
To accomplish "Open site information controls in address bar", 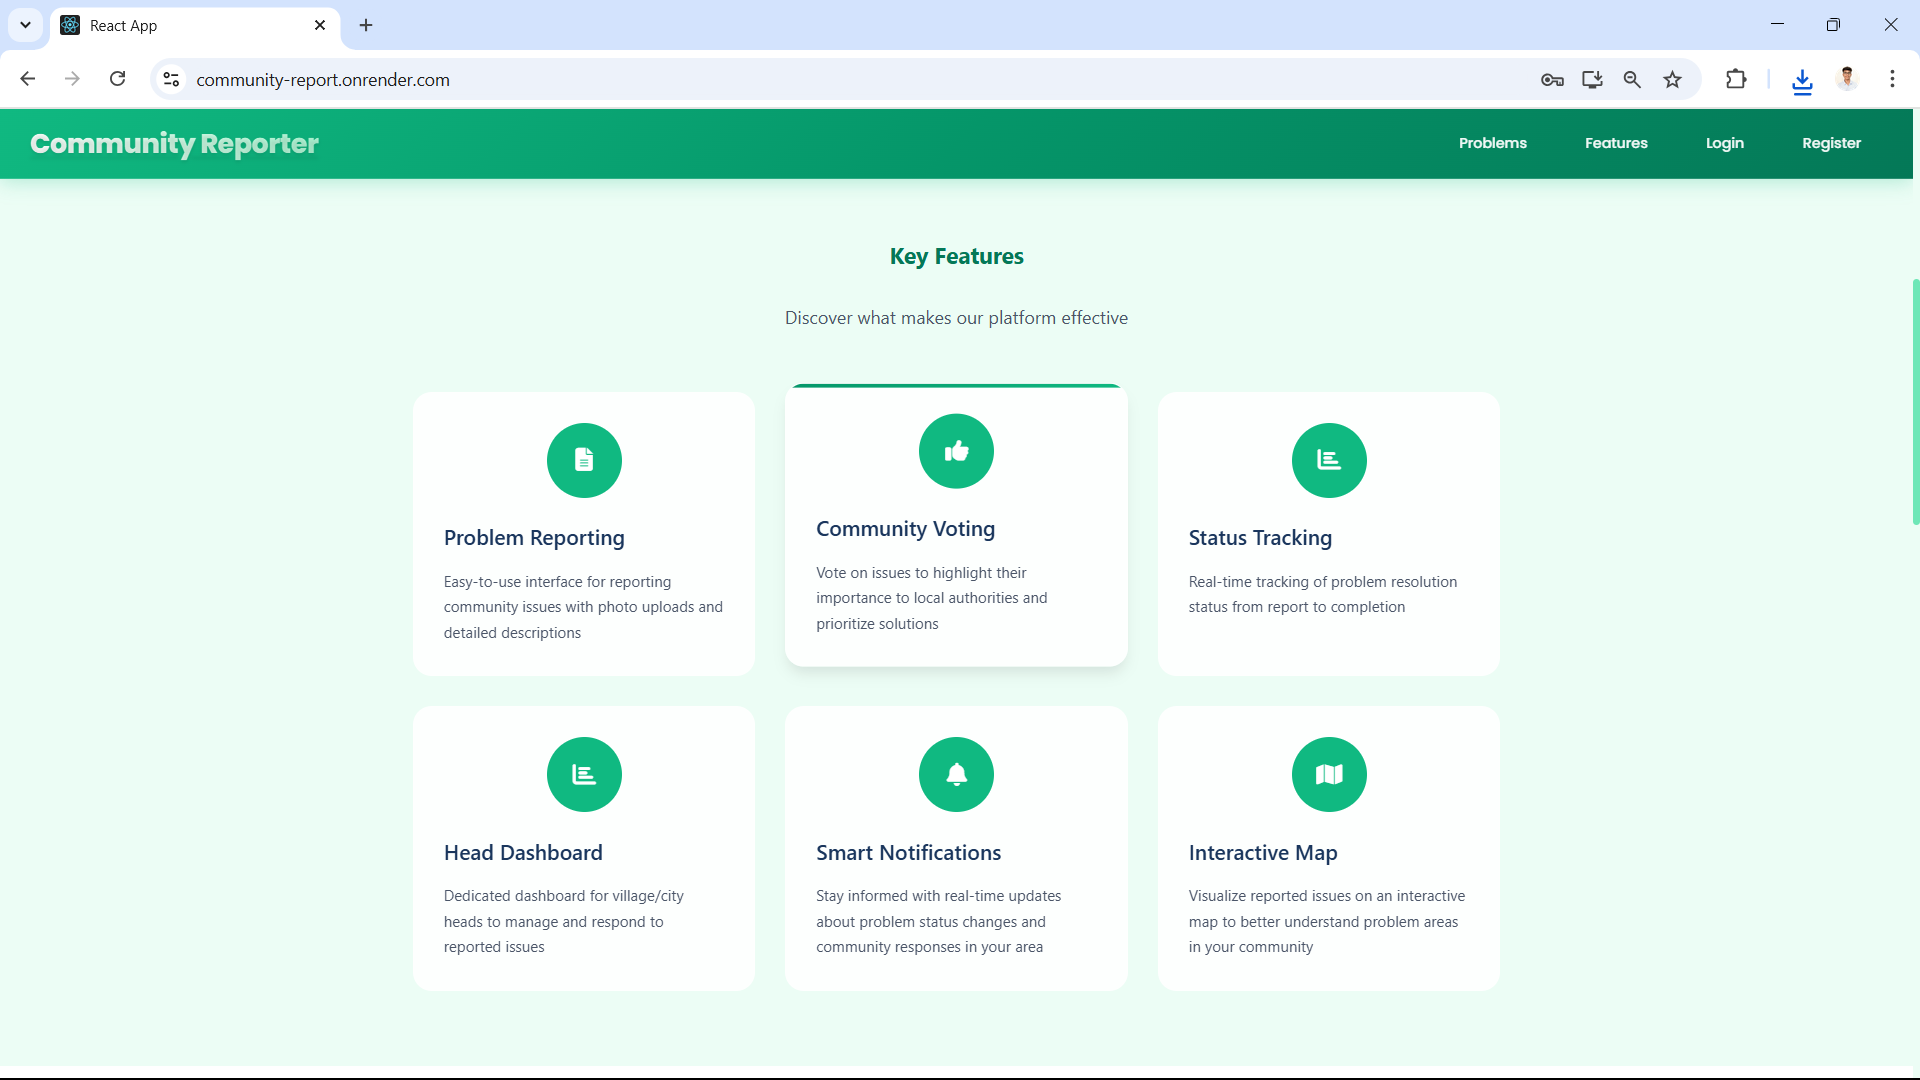I will coord(171,80).
